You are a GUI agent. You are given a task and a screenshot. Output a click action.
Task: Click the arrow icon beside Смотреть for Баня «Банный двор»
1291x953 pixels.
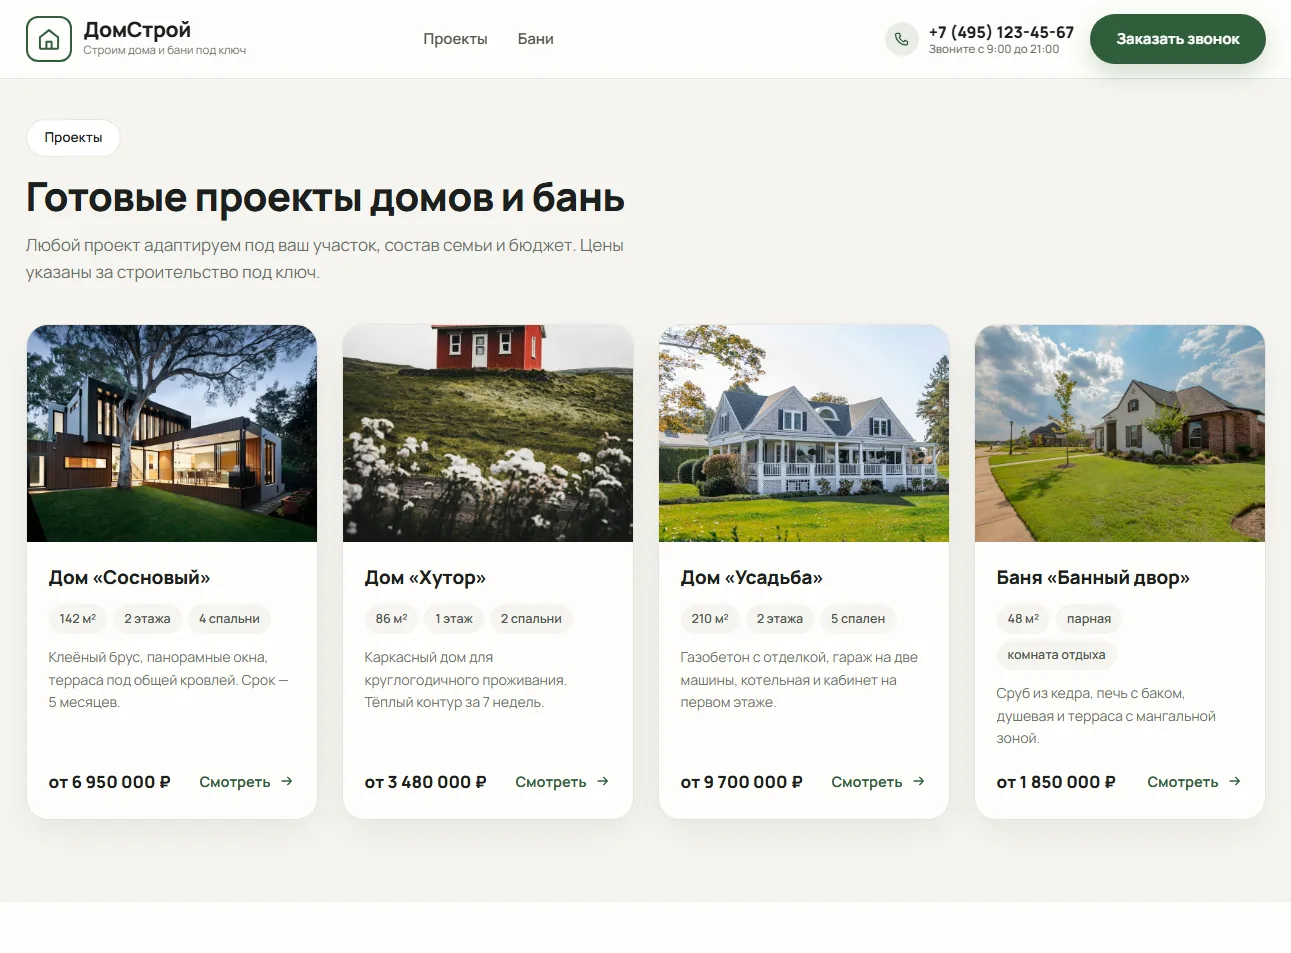pos(1235,781)
